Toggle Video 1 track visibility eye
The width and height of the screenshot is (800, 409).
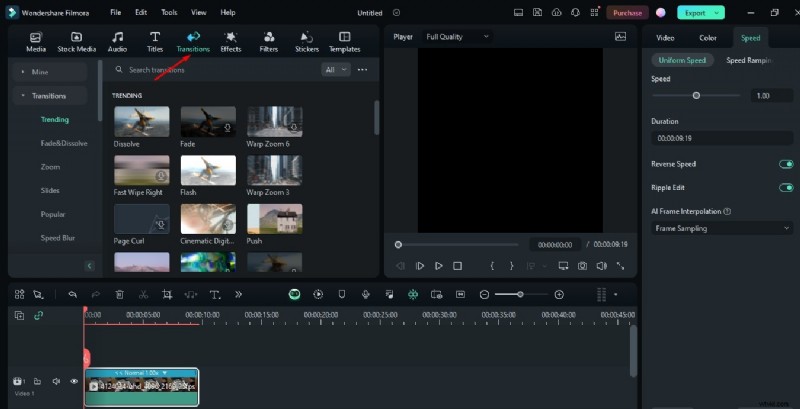pyautogui.click(x=74, y=381)
